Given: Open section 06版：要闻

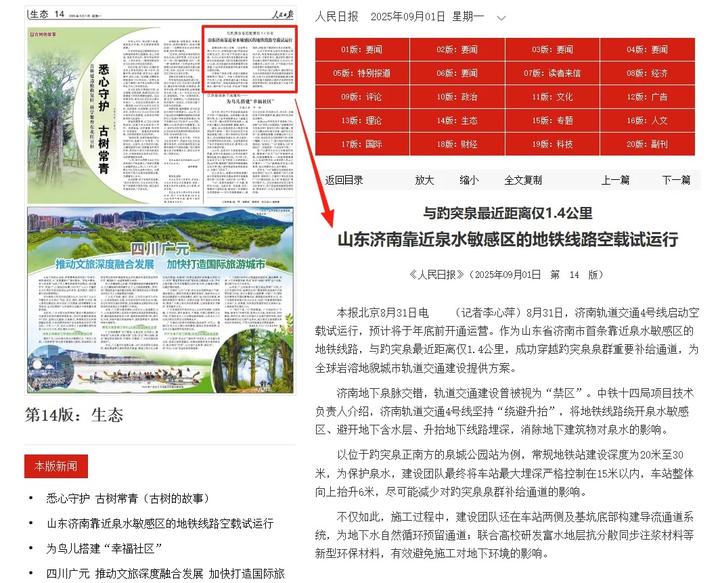Looking at the screenshot, I should point(457,73).
